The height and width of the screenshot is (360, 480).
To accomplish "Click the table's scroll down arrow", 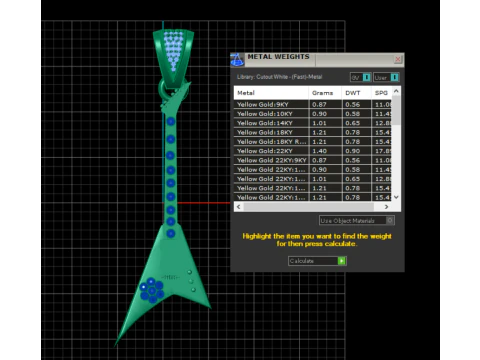I will pos(396,197).
